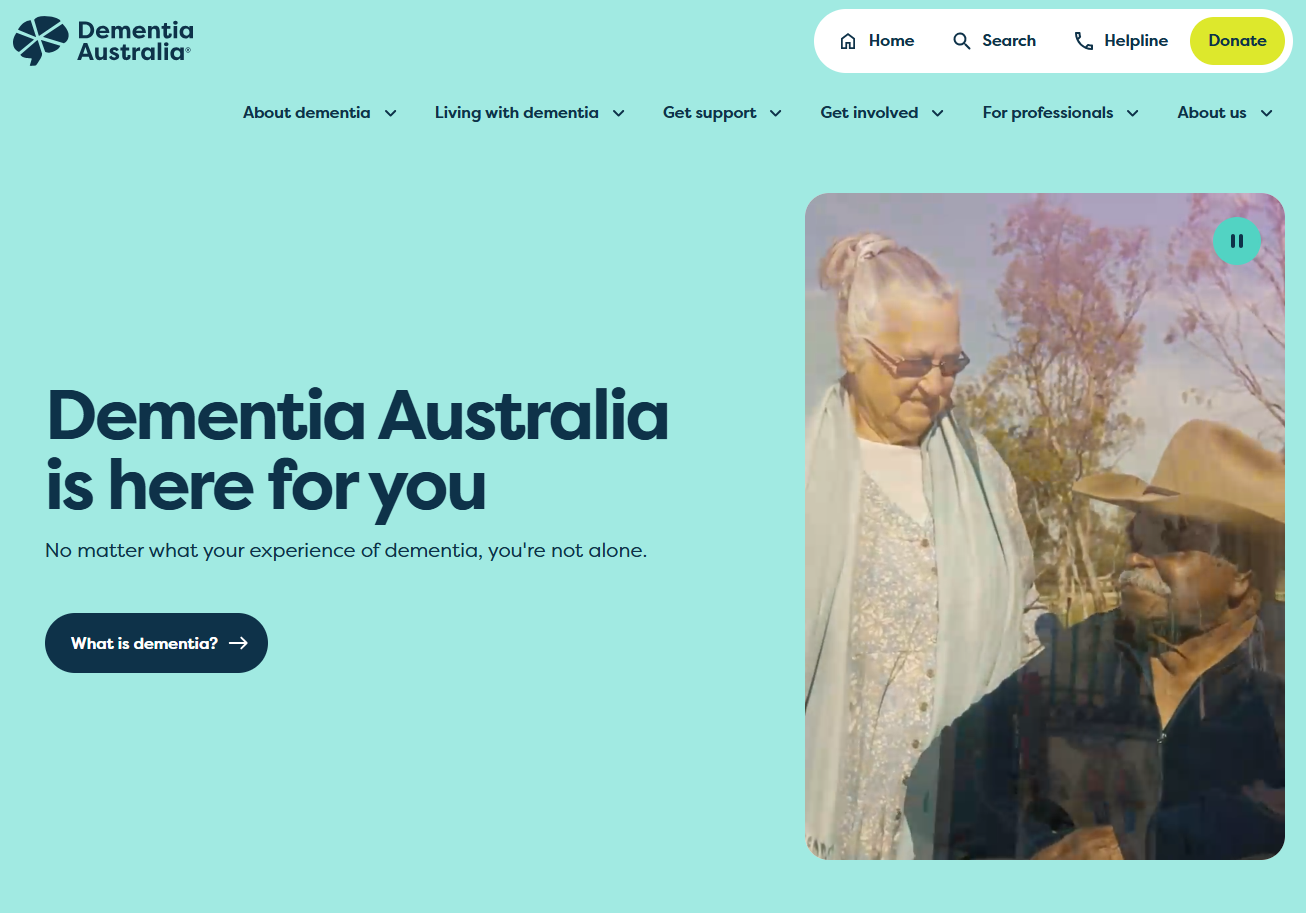Viewport: 1306px width, 913px height.
Task: Click the Helpline phone icon
Action: (x=1084, y=41)
